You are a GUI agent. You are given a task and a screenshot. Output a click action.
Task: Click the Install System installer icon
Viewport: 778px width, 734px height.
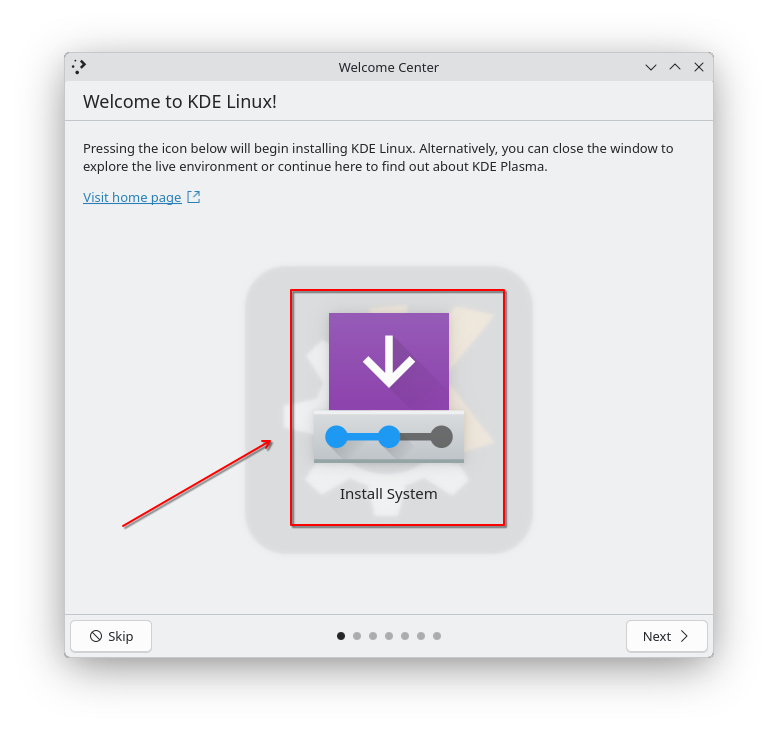pyautogui.click(x=389, y=388)
